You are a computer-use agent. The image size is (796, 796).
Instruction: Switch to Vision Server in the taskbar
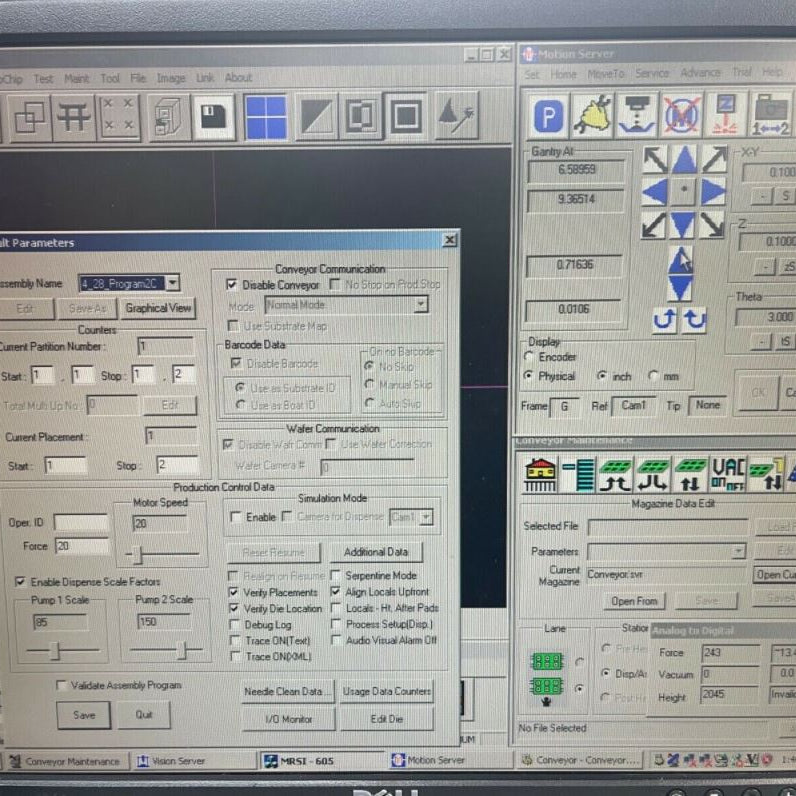pos(193,761)
